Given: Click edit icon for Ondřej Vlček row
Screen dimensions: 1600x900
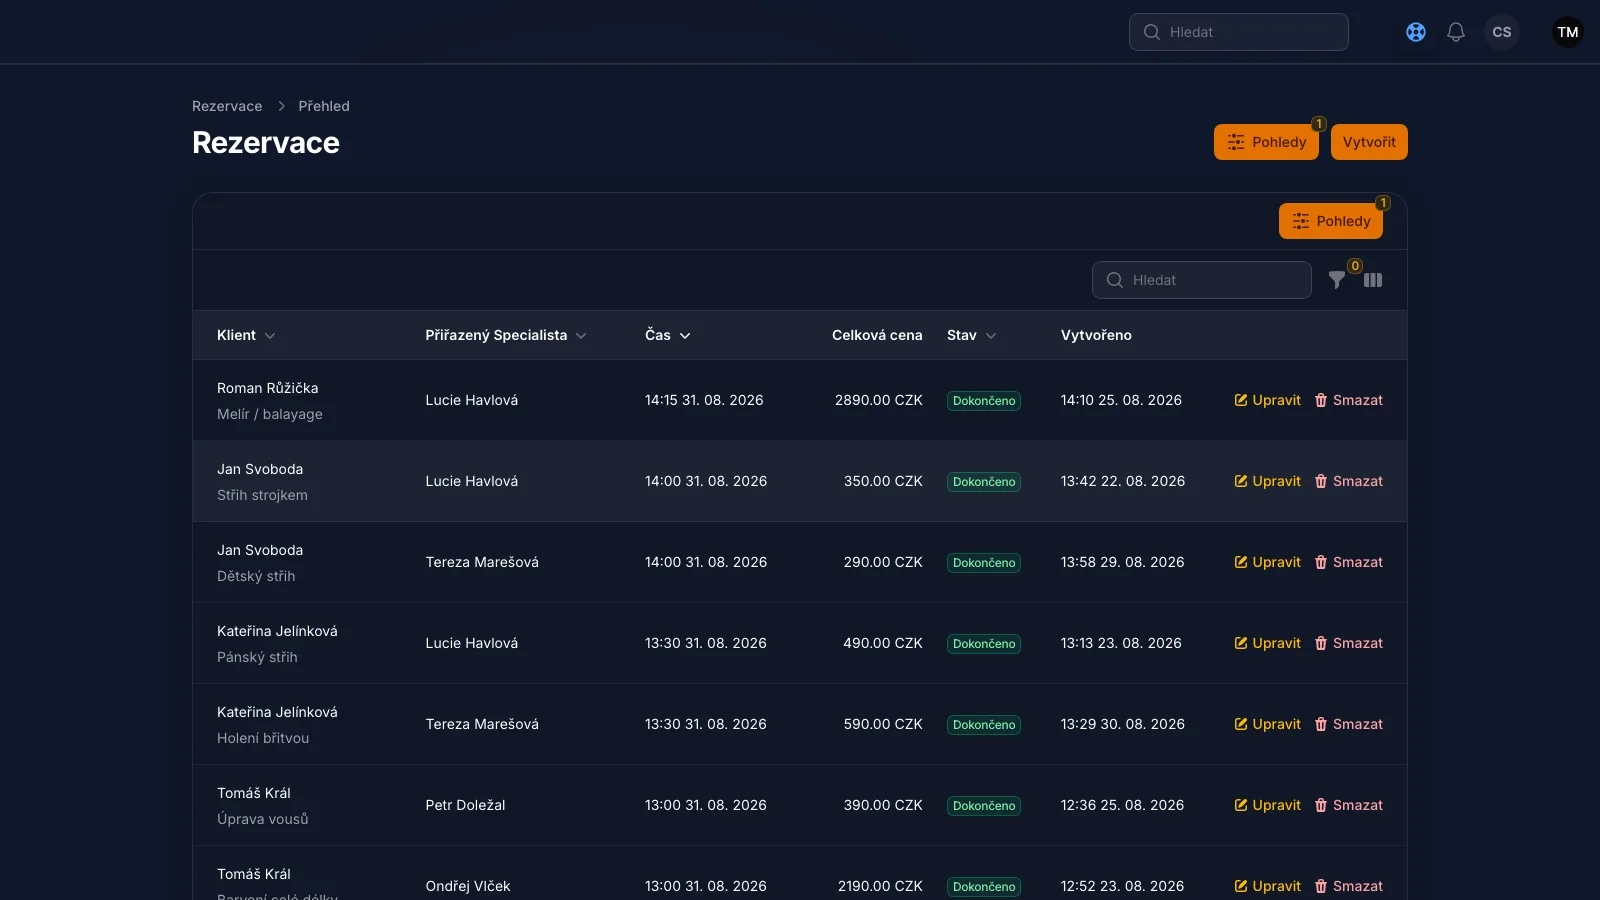Looking at the screenshot, I should tap(1241, 886).
